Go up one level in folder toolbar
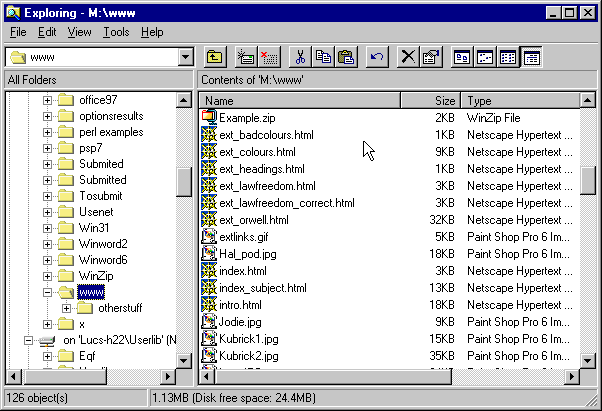Viewport: 602px width, 411px height. pyautogui.click(x=215, y=58)
